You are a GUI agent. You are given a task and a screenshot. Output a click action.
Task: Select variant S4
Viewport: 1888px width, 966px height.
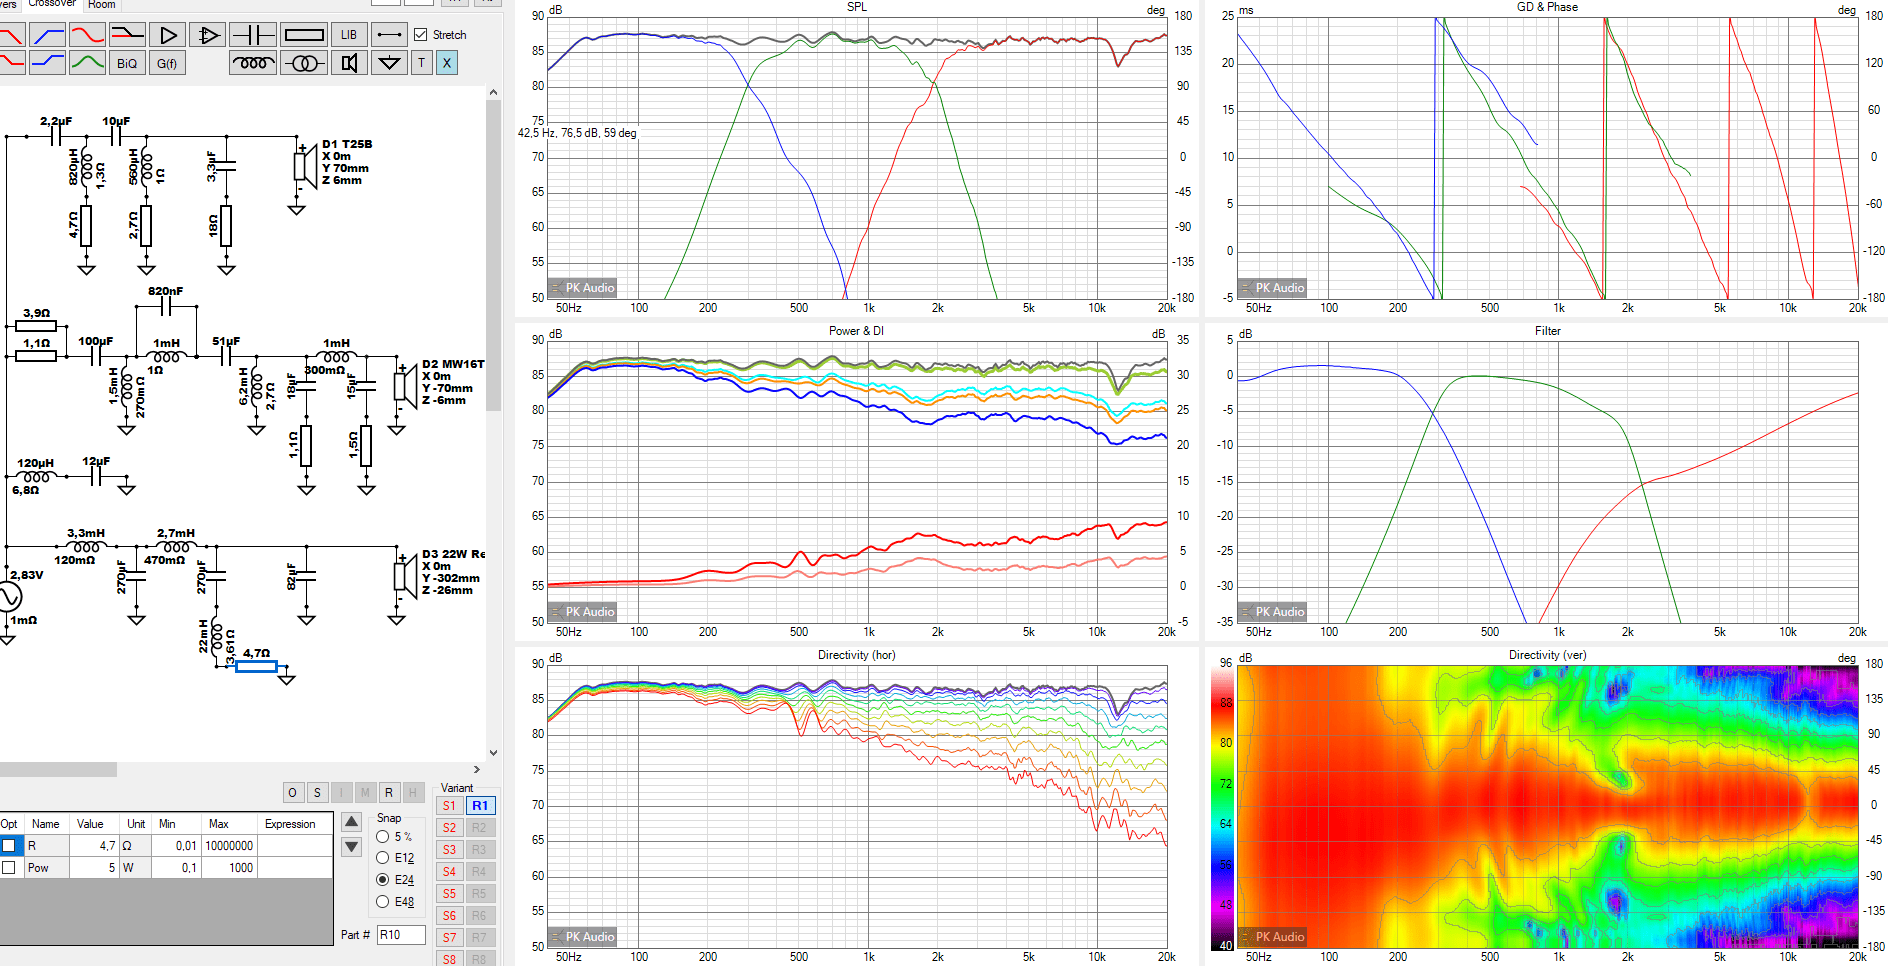tap(450, 872)
